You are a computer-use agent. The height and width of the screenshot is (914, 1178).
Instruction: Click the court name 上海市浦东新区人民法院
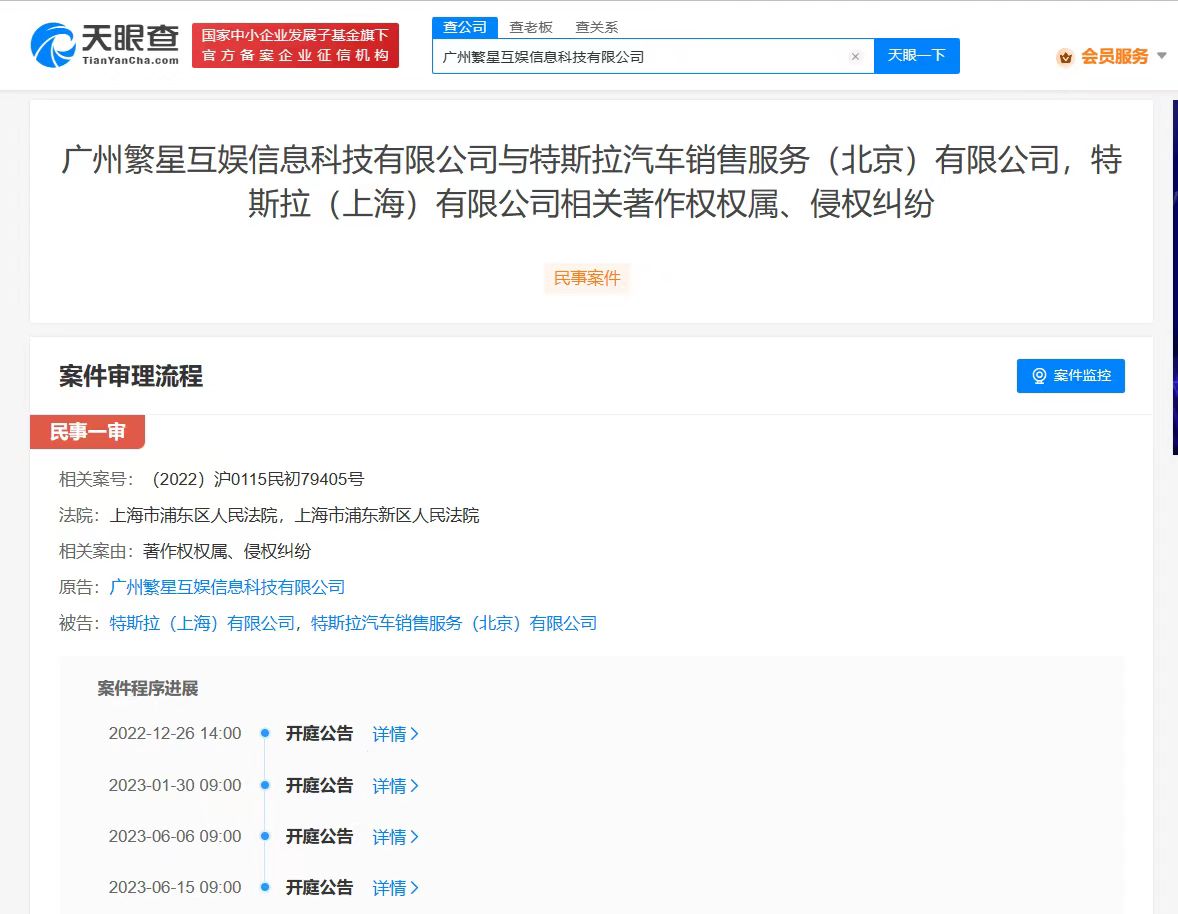click(387, 515)
